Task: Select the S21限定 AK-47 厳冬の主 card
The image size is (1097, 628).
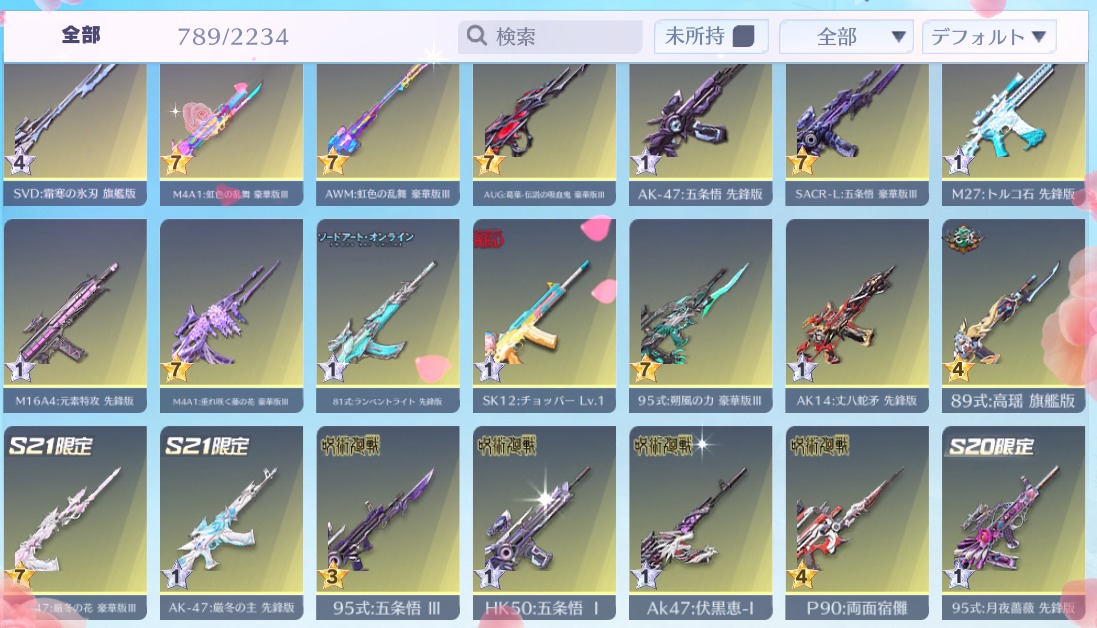Action: pos(232,522)
